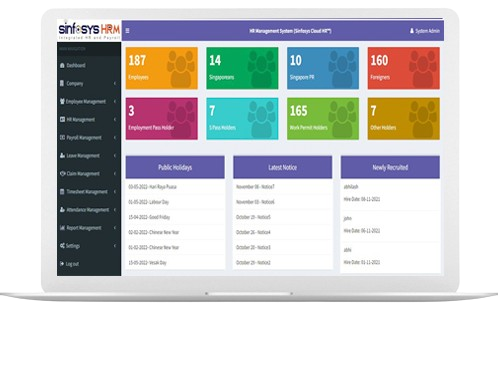Image resolution: width=498 pixels, height=365 pixels.
Task: Click the Sinfosys HRM logo
Action: (89, 30)
